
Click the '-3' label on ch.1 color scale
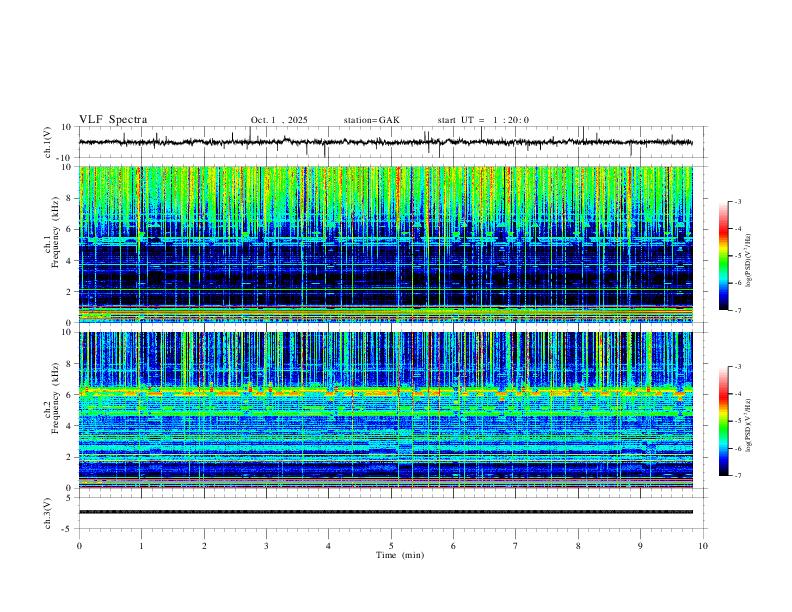[x=737, y=202]
